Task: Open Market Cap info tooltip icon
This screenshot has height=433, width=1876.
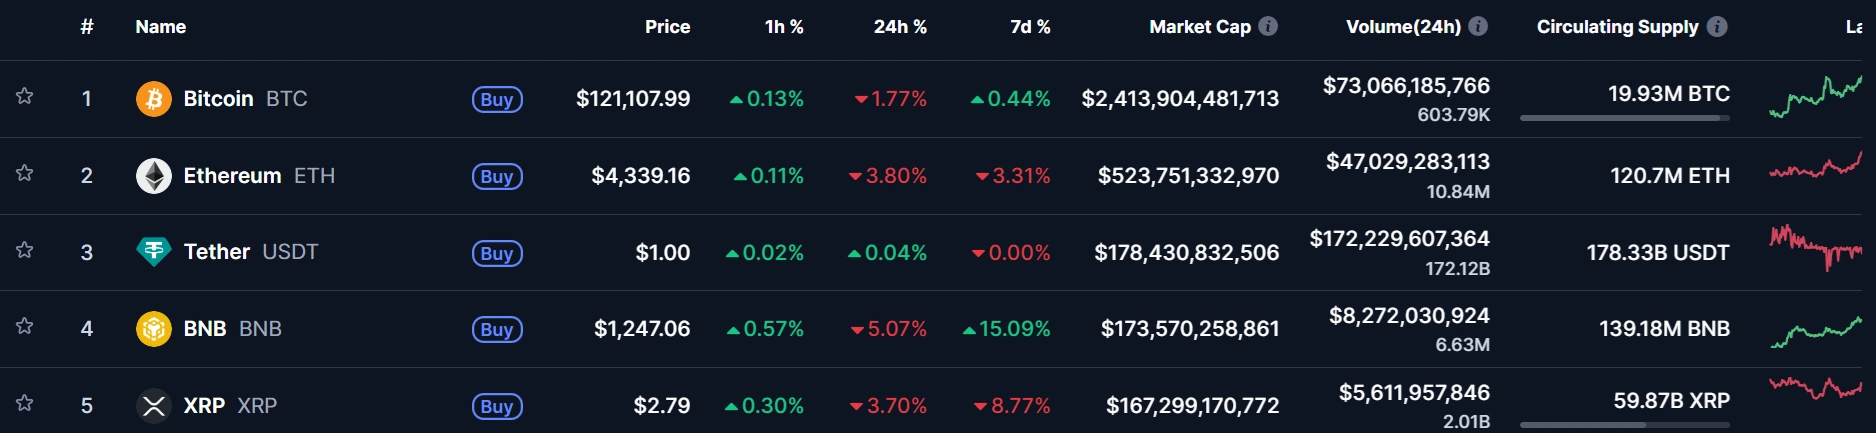Action: point(1268,27)
